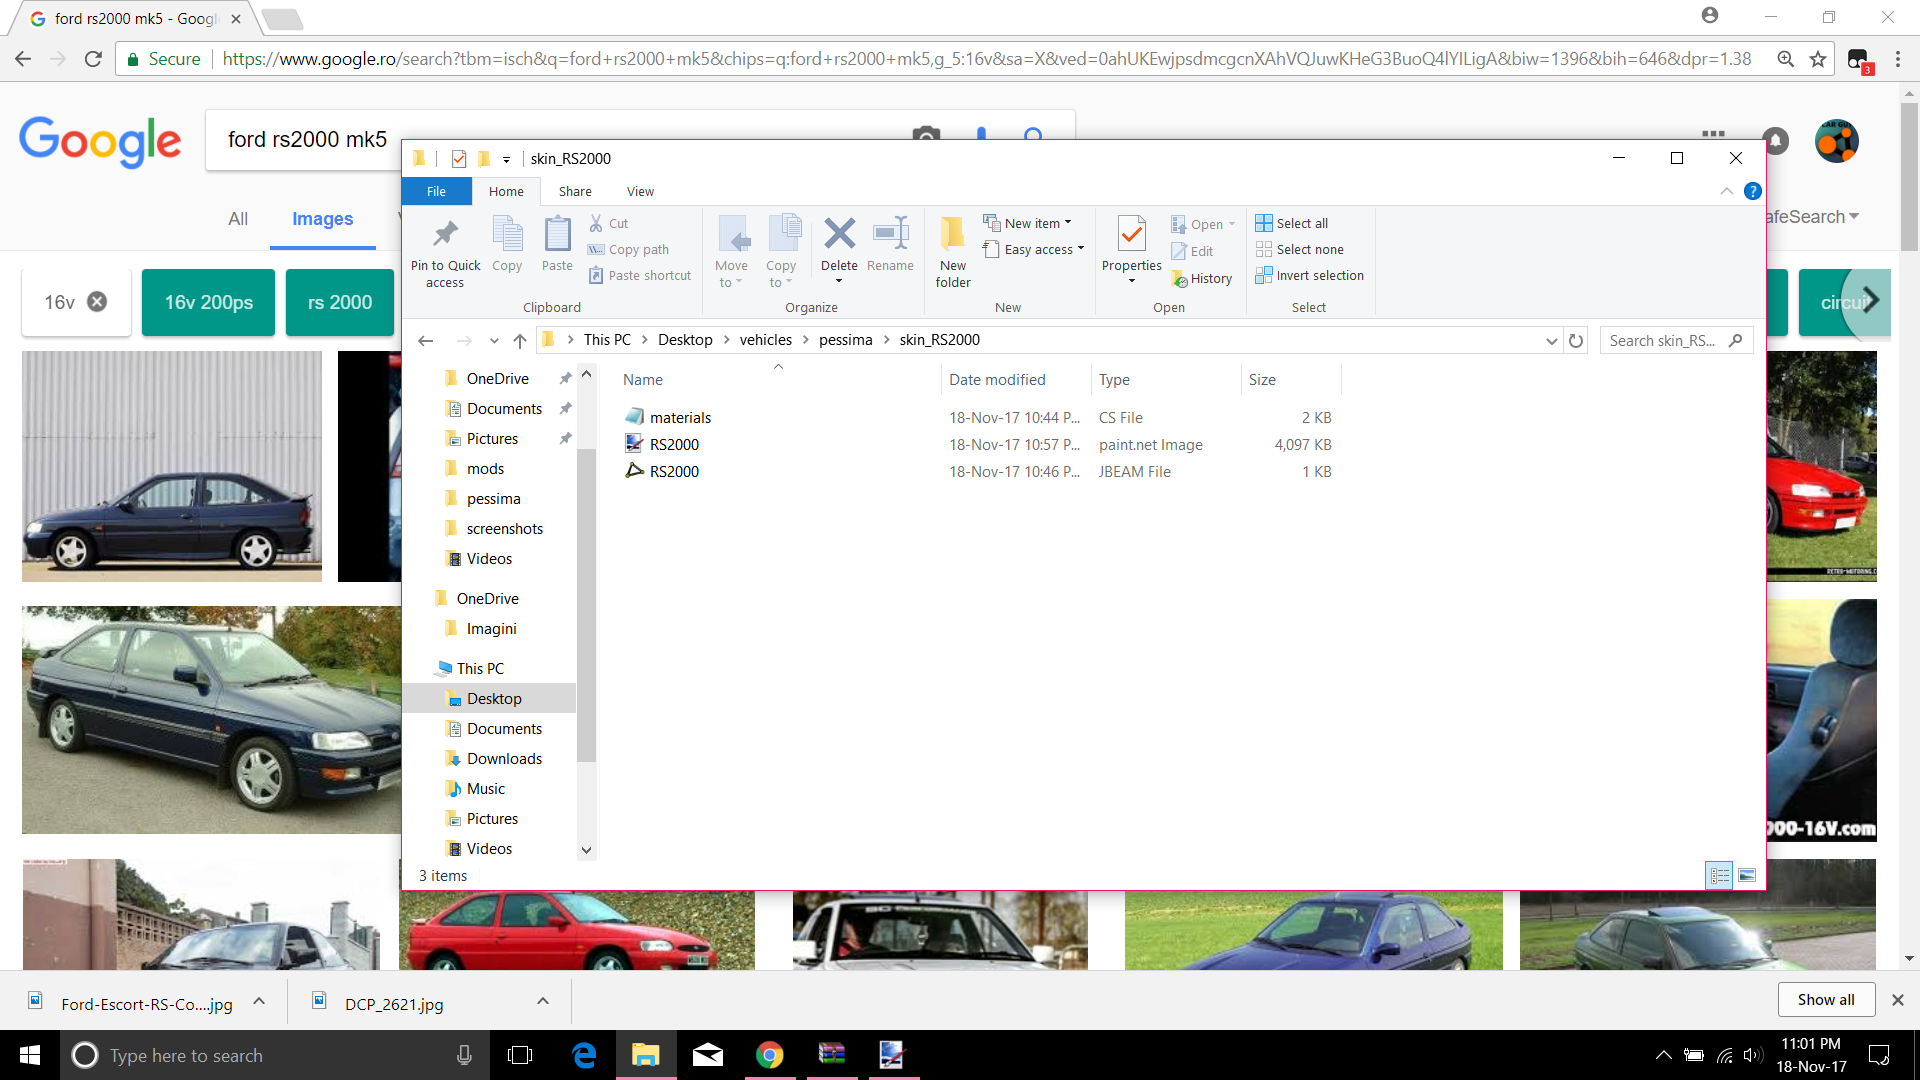Click Show all downloads button
This screenshot has height=1080, width=1920.
(x=1826, y=1000)
